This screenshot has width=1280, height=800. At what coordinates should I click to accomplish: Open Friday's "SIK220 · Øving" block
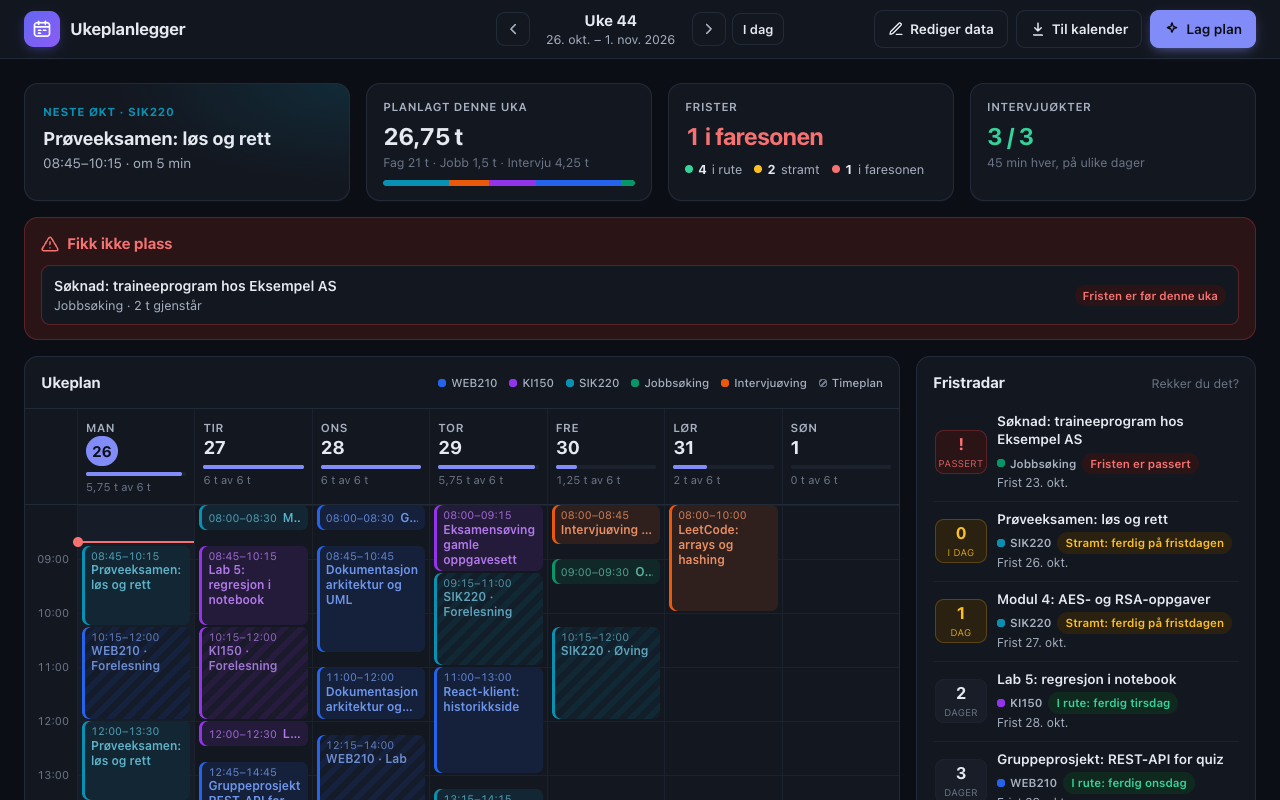[x=606, y=673]
